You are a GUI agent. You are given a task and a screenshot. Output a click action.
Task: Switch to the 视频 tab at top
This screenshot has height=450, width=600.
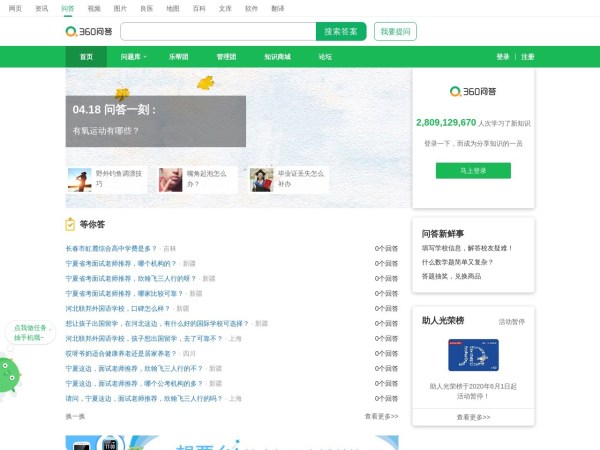click(x=94, y=7)
